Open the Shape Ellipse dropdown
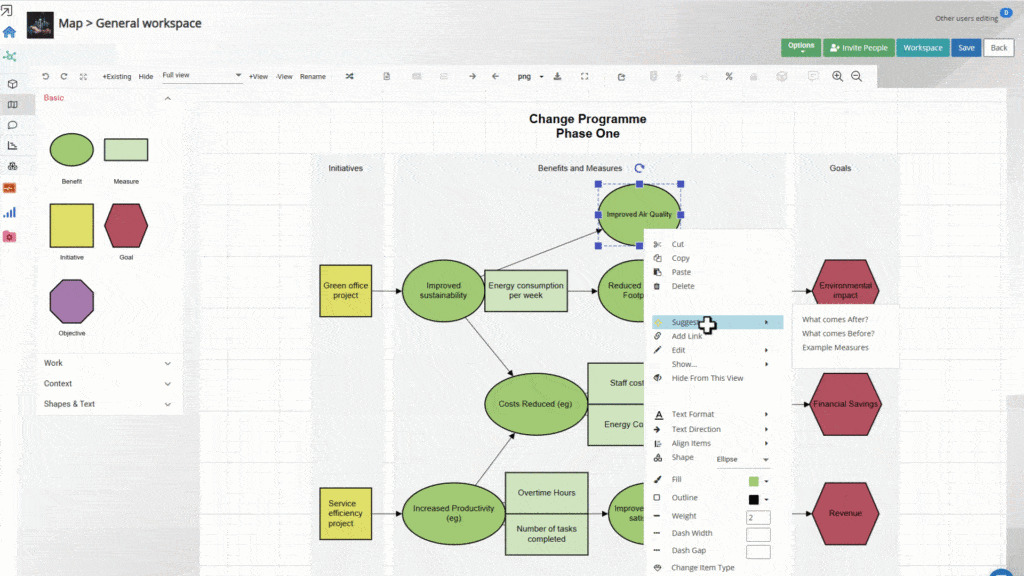 click(743, 459)
